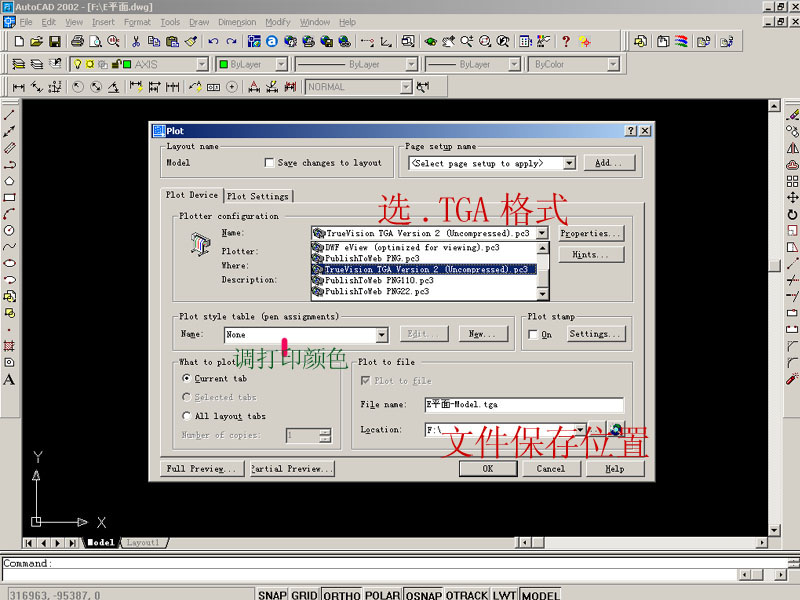
Task: Click the plotter list scrollbar down arrow
Action: (543, 294)
